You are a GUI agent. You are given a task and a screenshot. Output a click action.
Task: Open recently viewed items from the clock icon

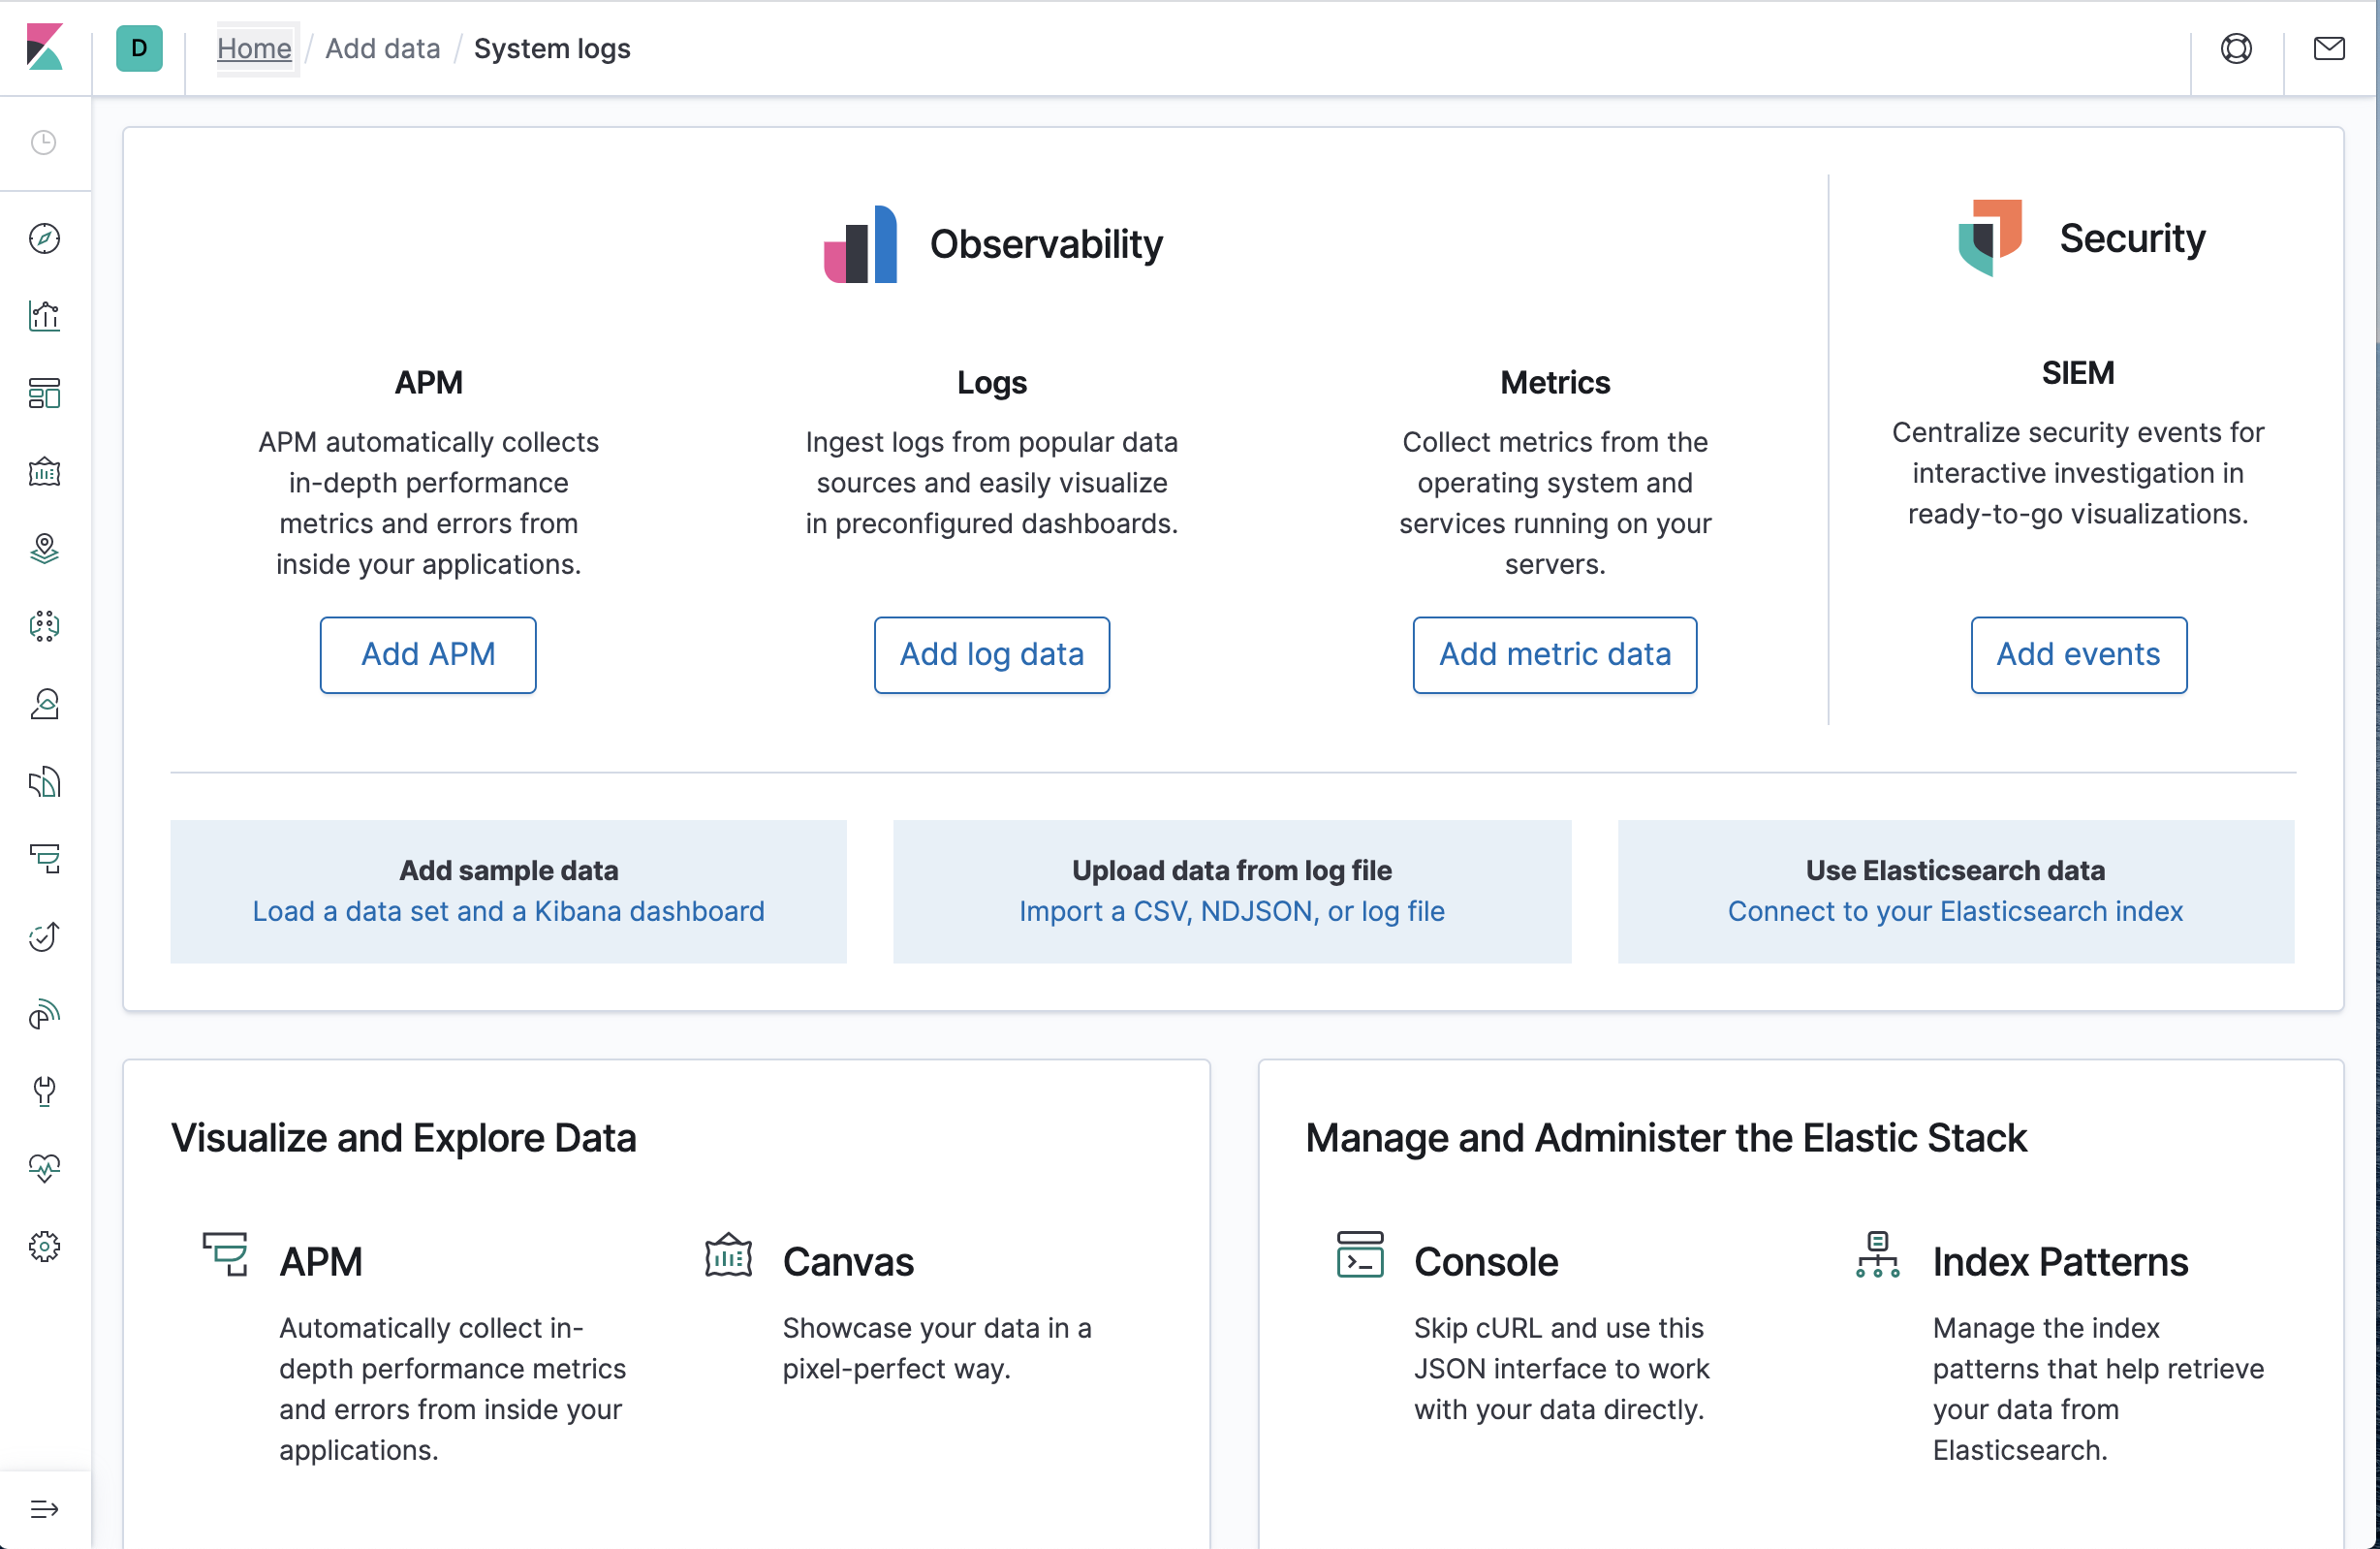pos(44,143)
